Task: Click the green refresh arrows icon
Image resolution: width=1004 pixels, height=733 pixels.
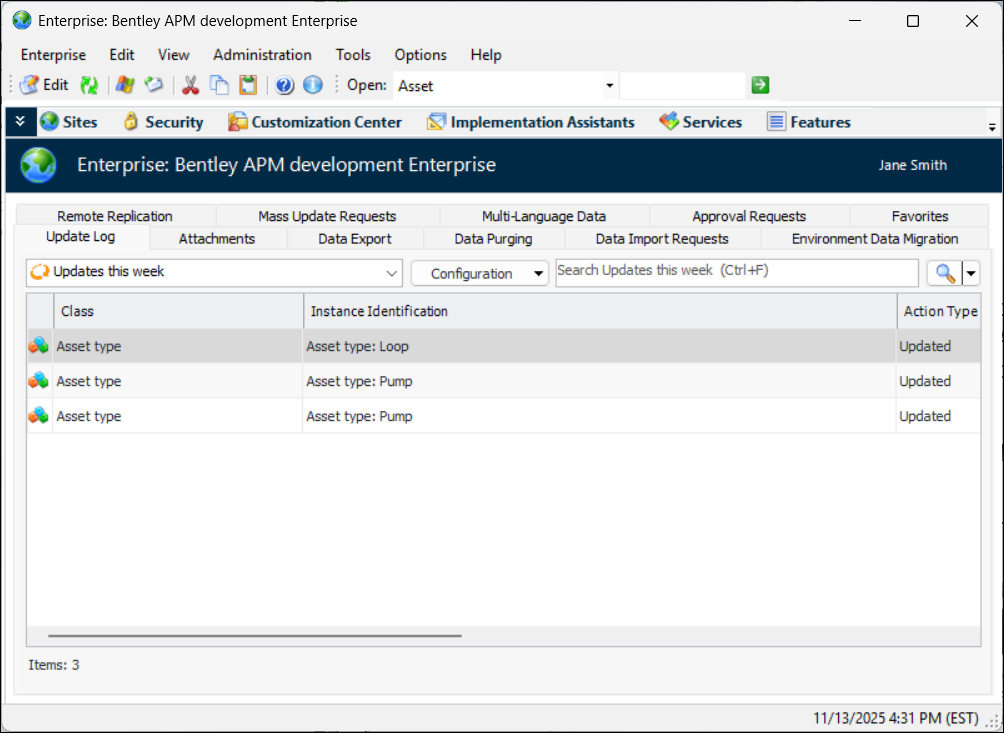Action: [x=89, y=85]
